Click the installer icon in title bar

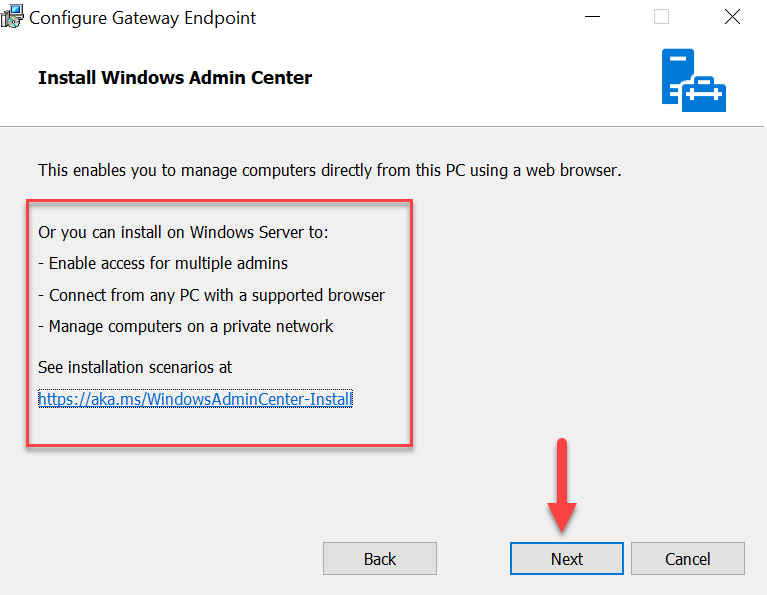pyautogui.click(x=12, y=16)
